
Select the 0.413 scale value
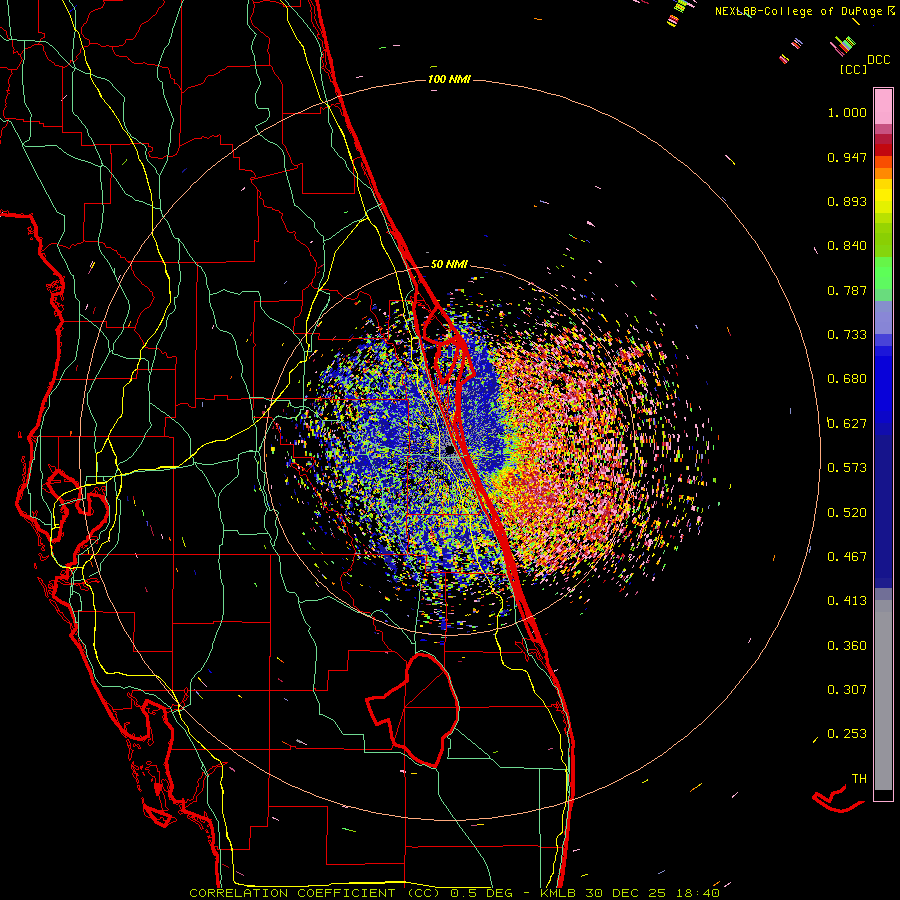coord(847,600)
